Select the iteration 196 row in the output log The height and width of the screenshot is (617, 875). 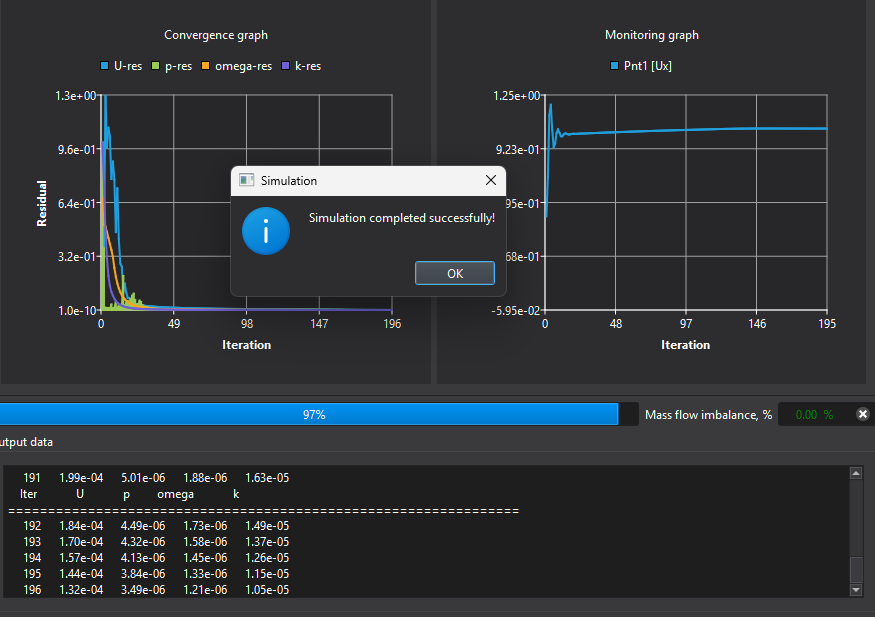pos(150,590)
